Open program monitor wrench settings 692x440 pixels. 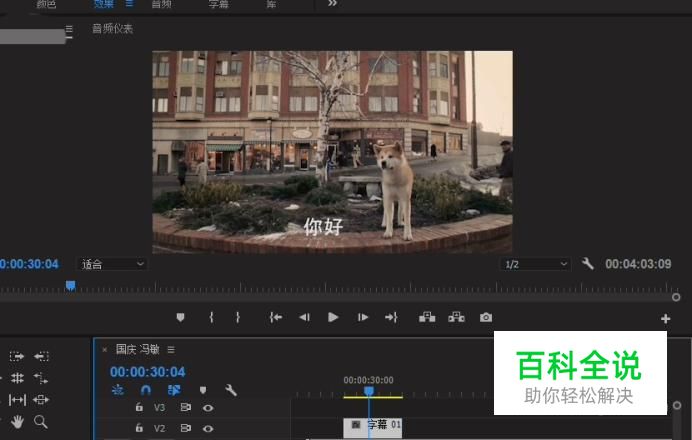[587, 264]
